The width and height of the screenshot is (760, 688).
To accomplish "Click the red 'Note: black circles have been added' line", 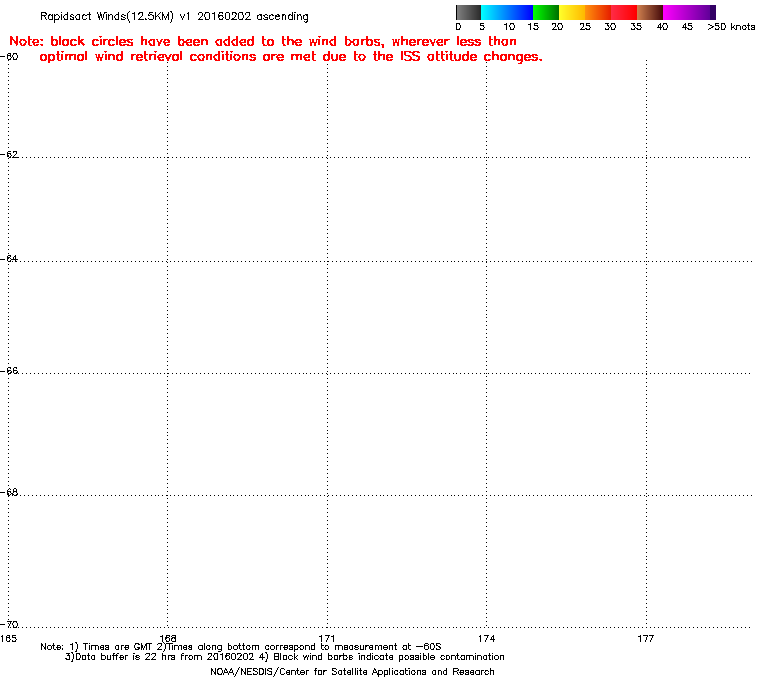I will [263, 41].
